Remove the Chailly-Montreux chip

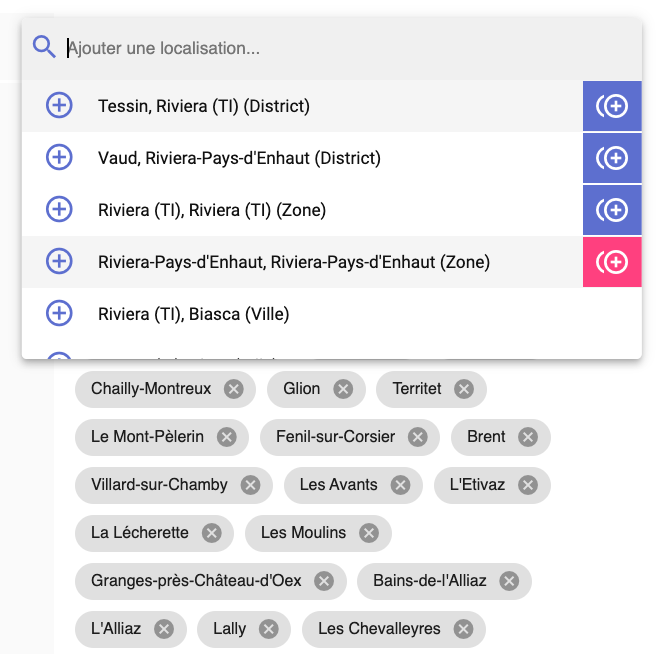click(234, 389)
